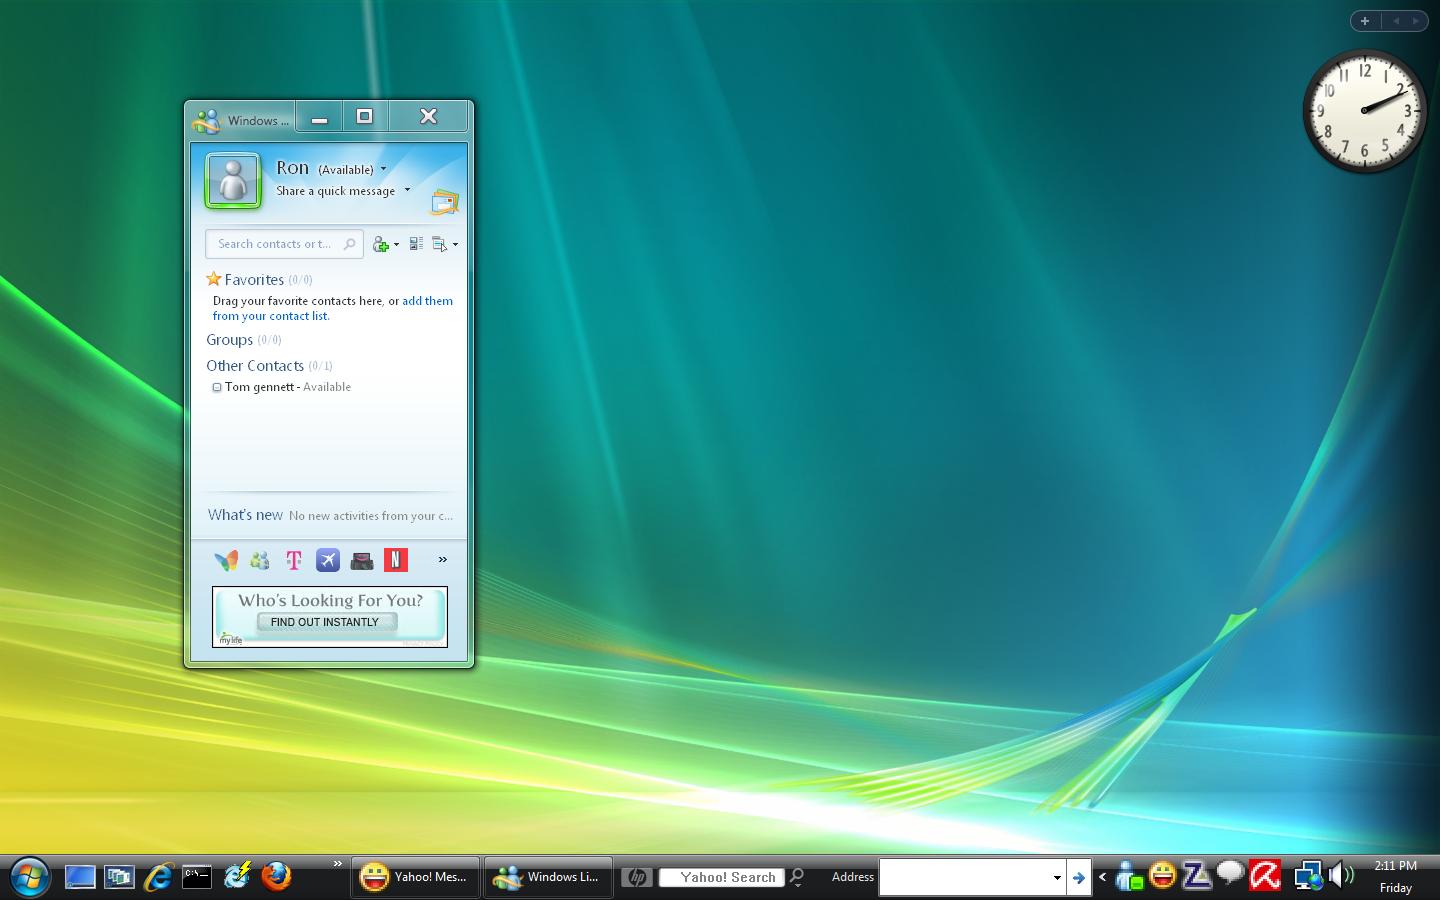Expand the Share a quick message dropdown
The image size is (1440, 900).
tap(407, 190)
